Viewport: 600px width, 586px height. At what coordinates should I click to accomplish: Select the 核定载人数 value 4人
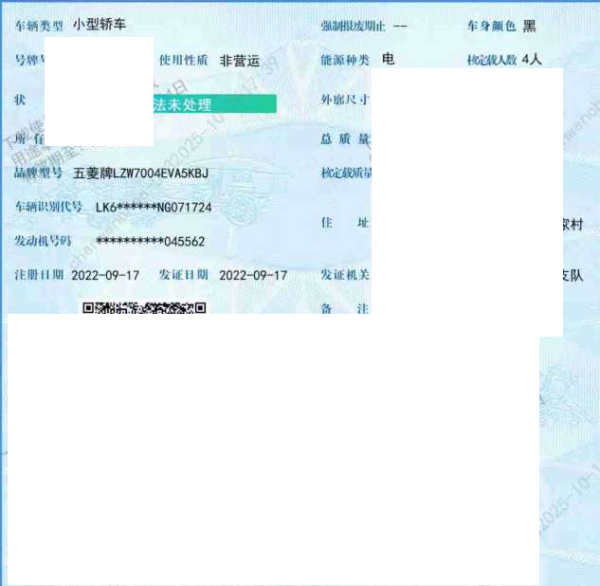(x=532, y=60)
